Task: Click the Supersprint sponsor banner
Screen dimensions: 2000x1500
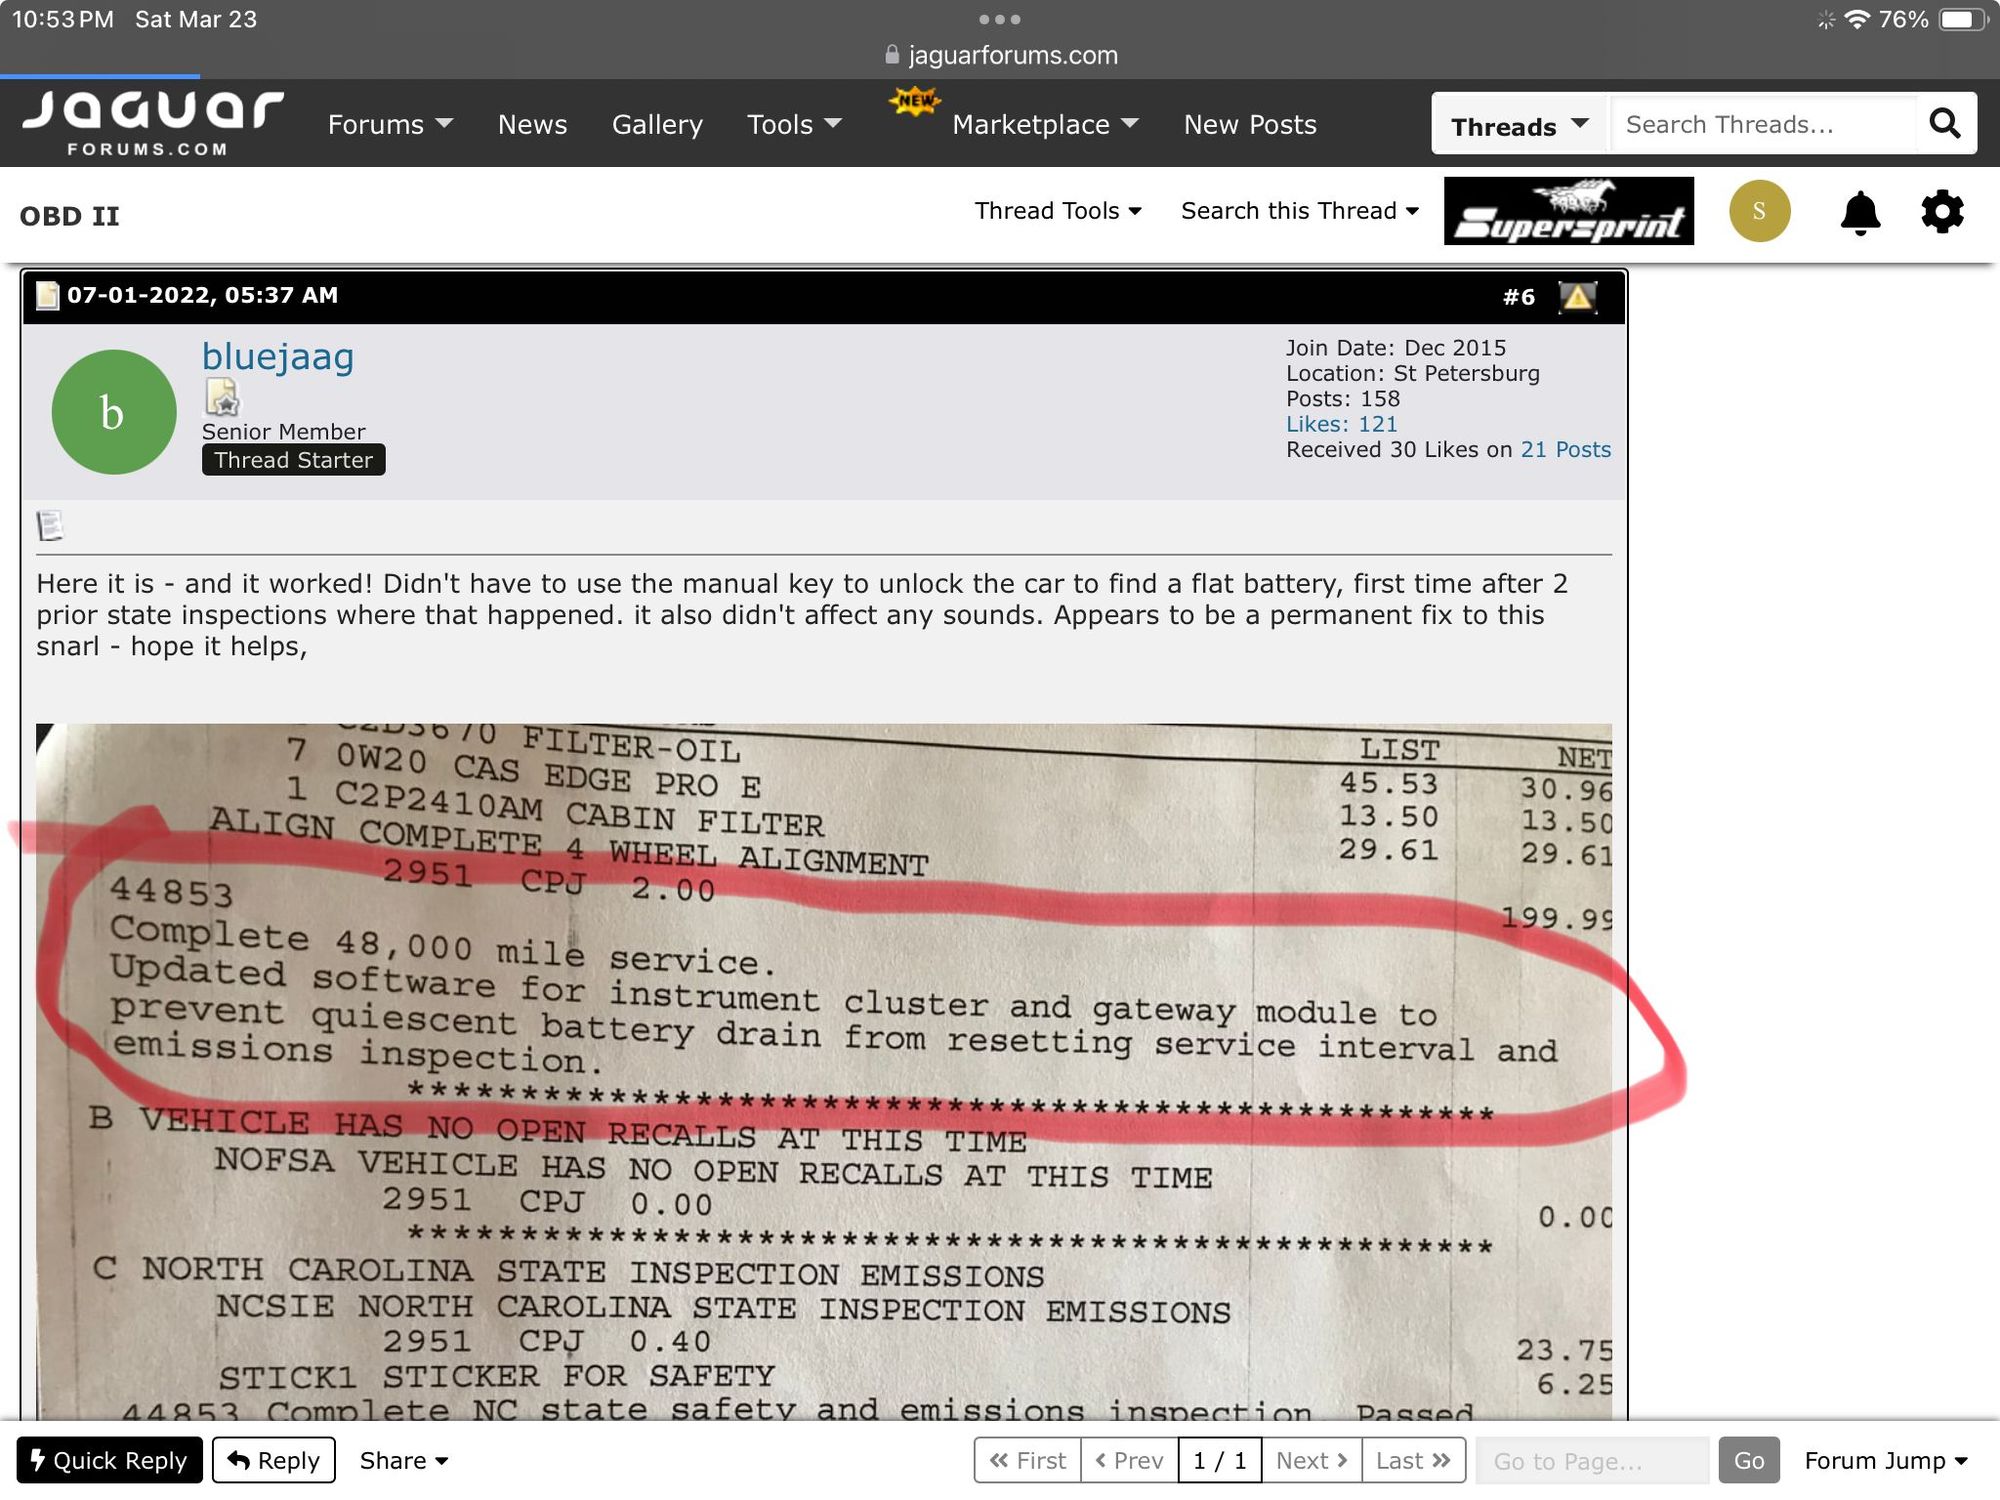Action: coord(1568,211)
